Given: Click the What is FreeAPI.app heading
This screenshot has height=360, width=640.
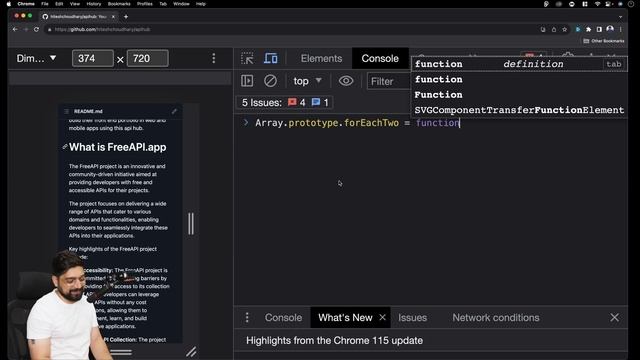Looking at the screenshot, I should (x=118, y=147).
